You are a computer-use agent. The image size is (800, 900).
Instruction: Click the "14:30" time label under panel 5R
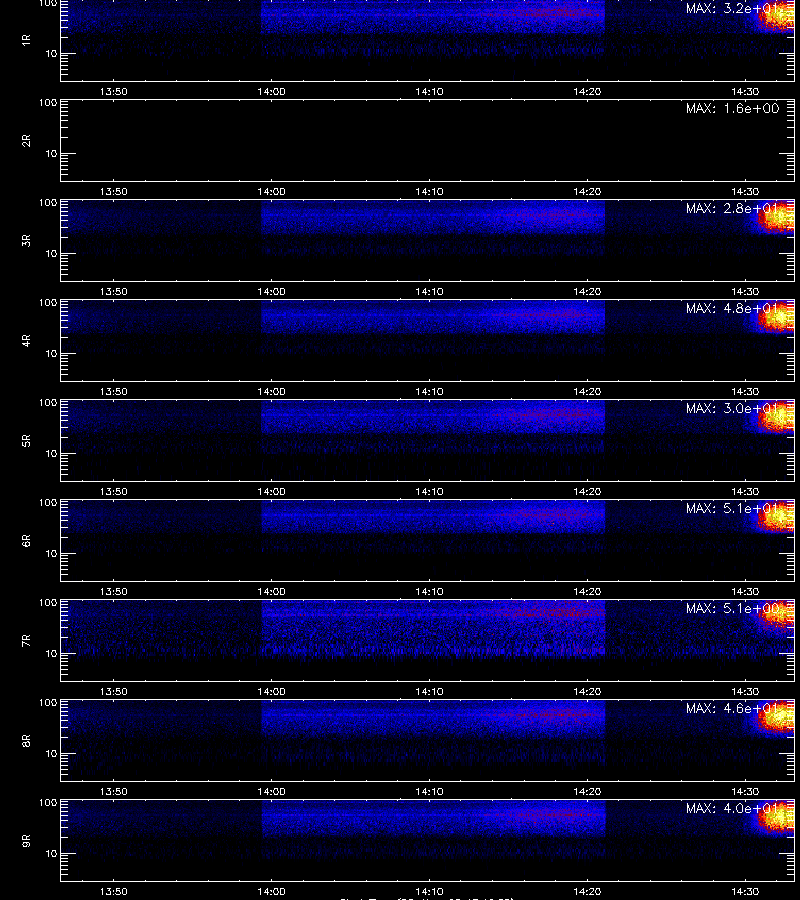point(745,491)
